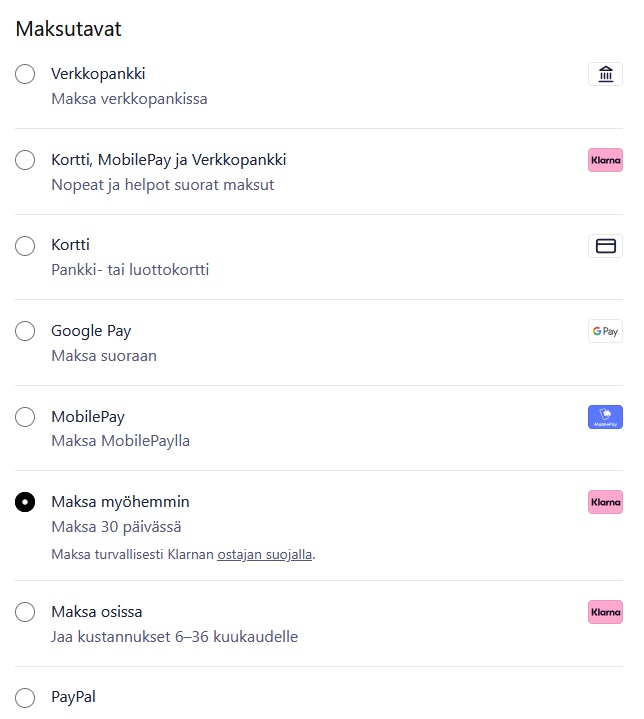Click the Pankki- tai luottokortti description
The image size is (644, 719).
coord(130,270)
